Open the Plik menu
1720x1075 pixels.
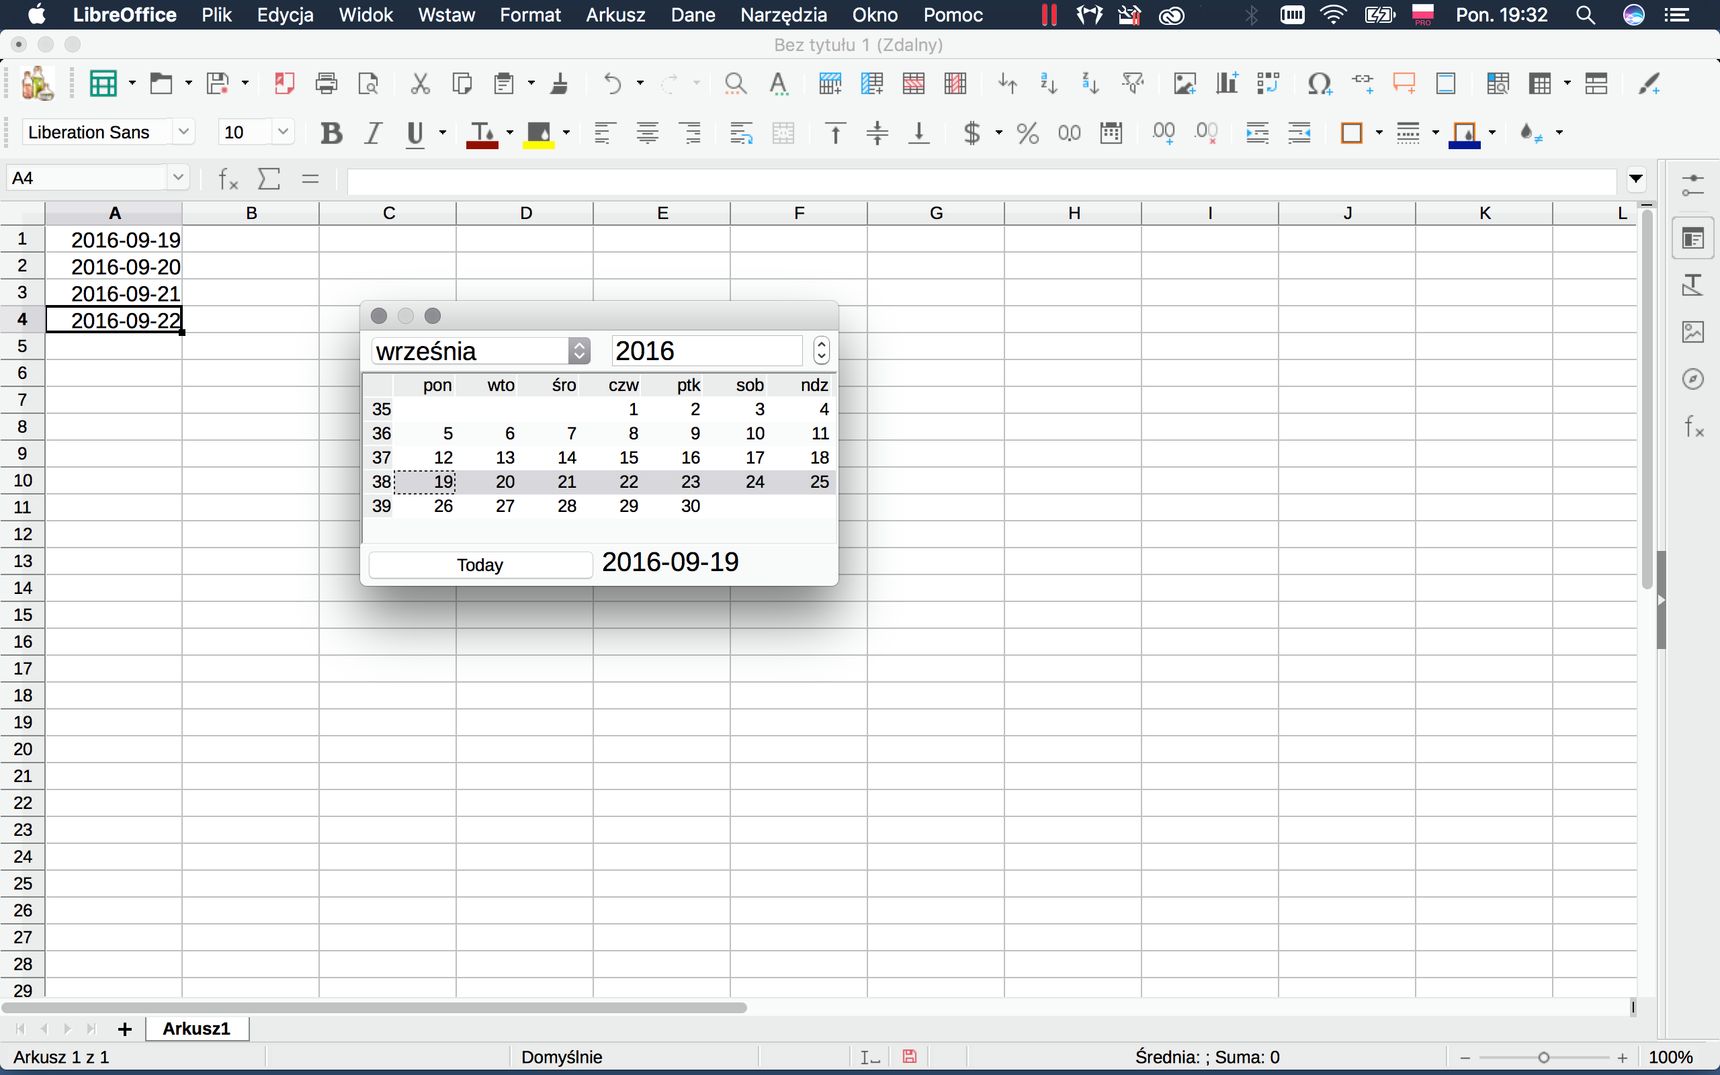(x=216, y=15)
